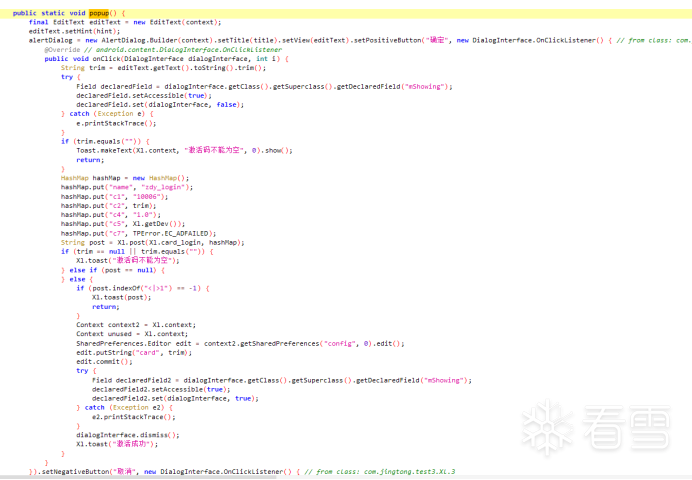Click the '} else if (post == null) {' line

tap(113, 270)
